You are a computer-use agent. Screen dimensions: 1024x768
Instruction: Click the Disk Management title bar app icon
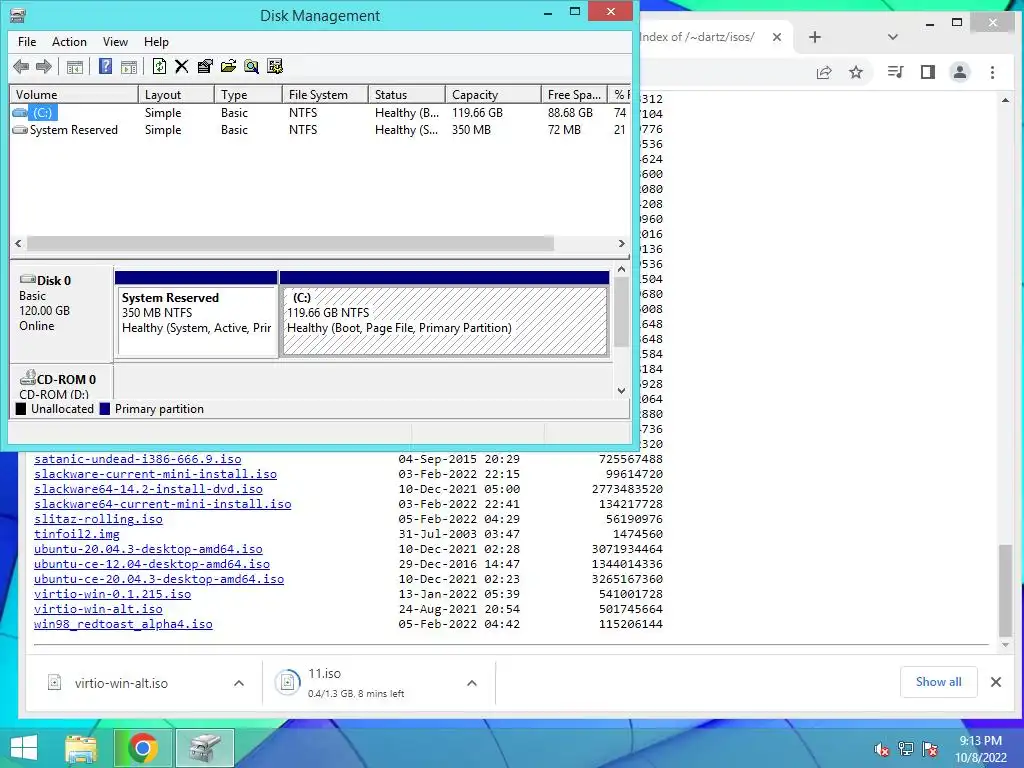pos(18,15)
